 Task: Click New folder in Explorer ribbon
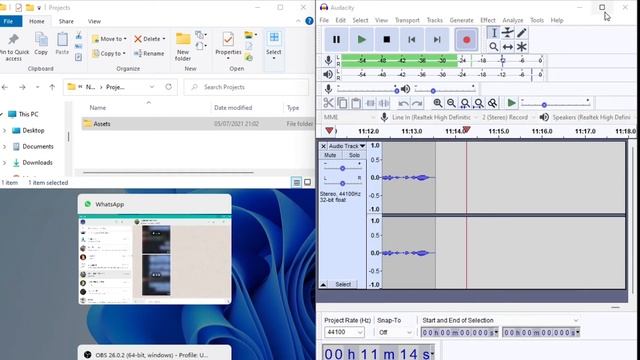coord(183,47)
